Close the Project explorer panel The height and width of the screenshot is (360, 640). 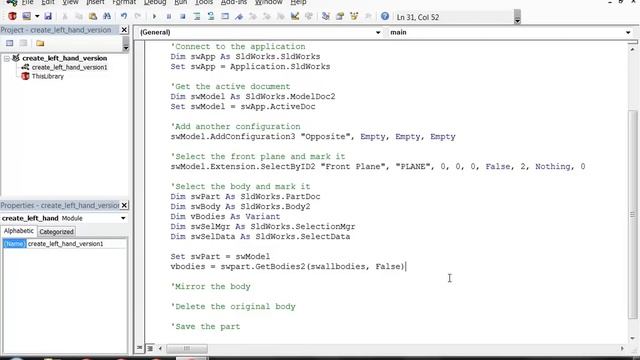coord(124,30)
